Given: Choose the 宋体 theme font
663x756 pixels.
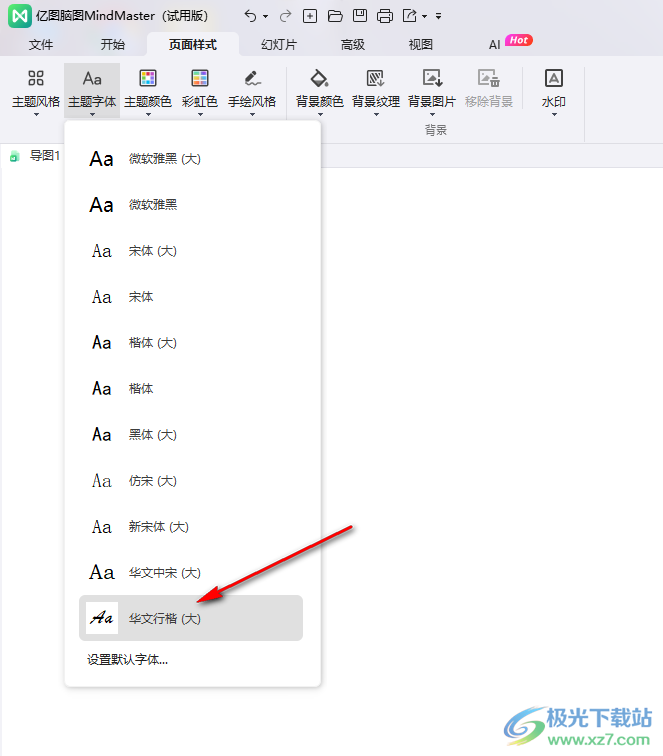Looking at the screenshot, I should 191,297.
